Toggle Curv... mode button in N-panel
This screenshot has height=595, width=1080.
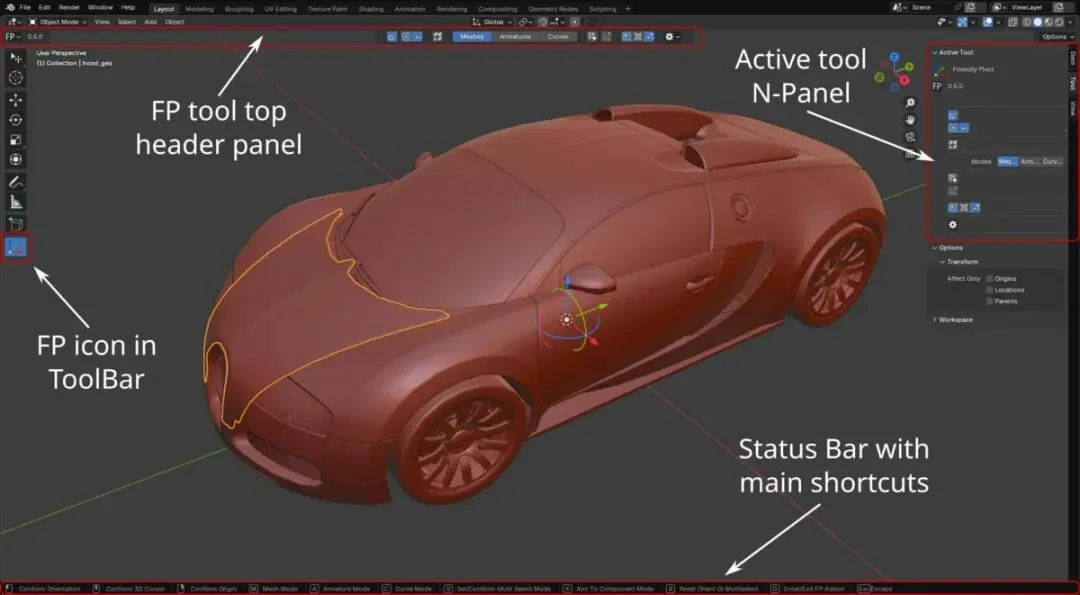coord(1052,161)
